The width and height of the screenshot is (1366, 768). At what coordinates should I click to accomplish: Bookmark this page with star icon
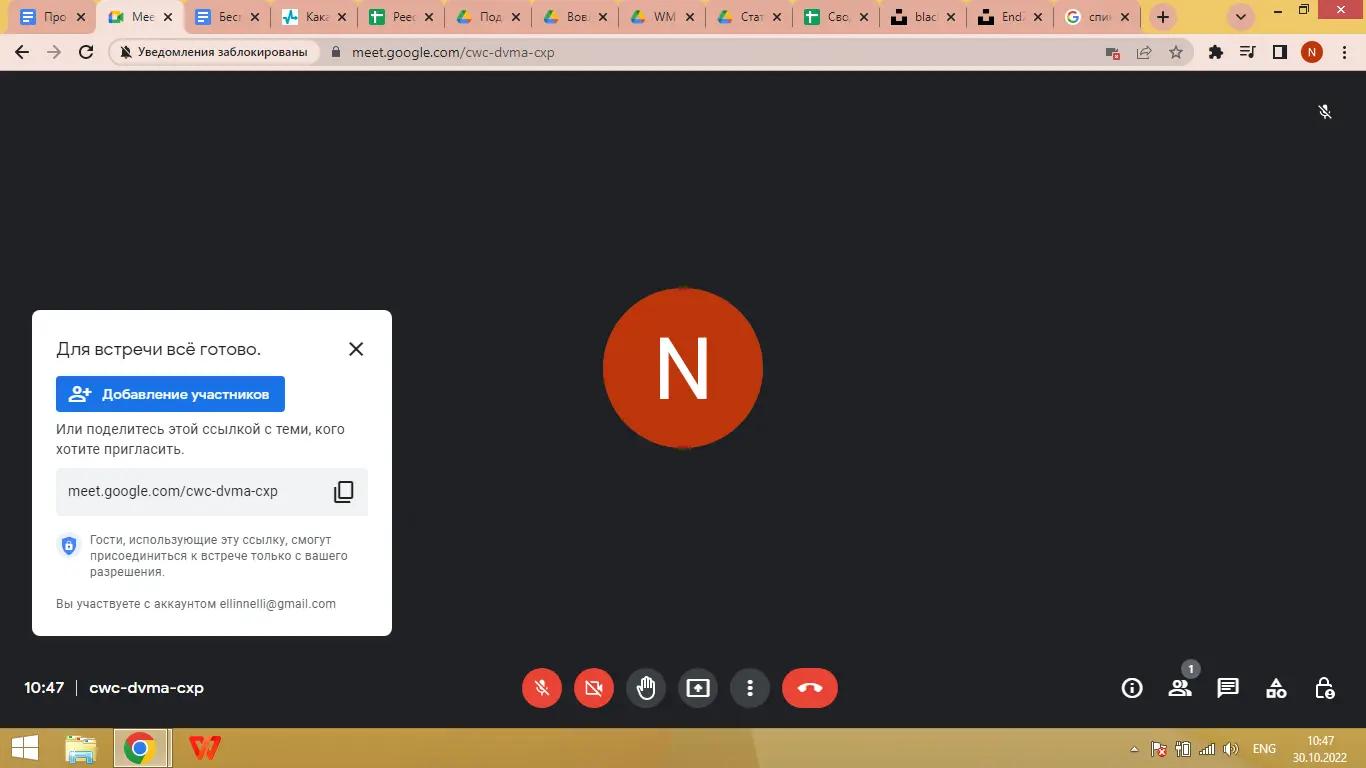pos(1176,52)
